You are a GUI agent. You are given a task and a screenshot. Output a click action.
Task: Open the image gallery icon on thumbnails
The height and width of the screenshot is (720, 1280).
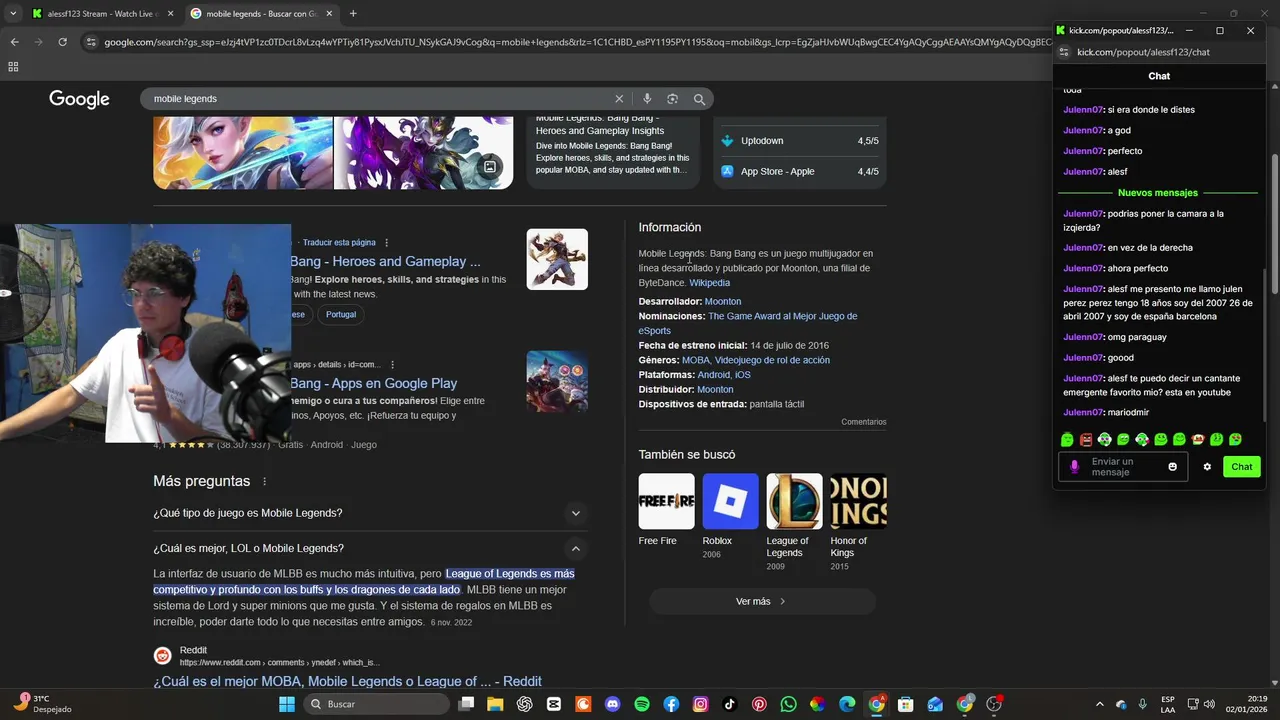(490, 167)
